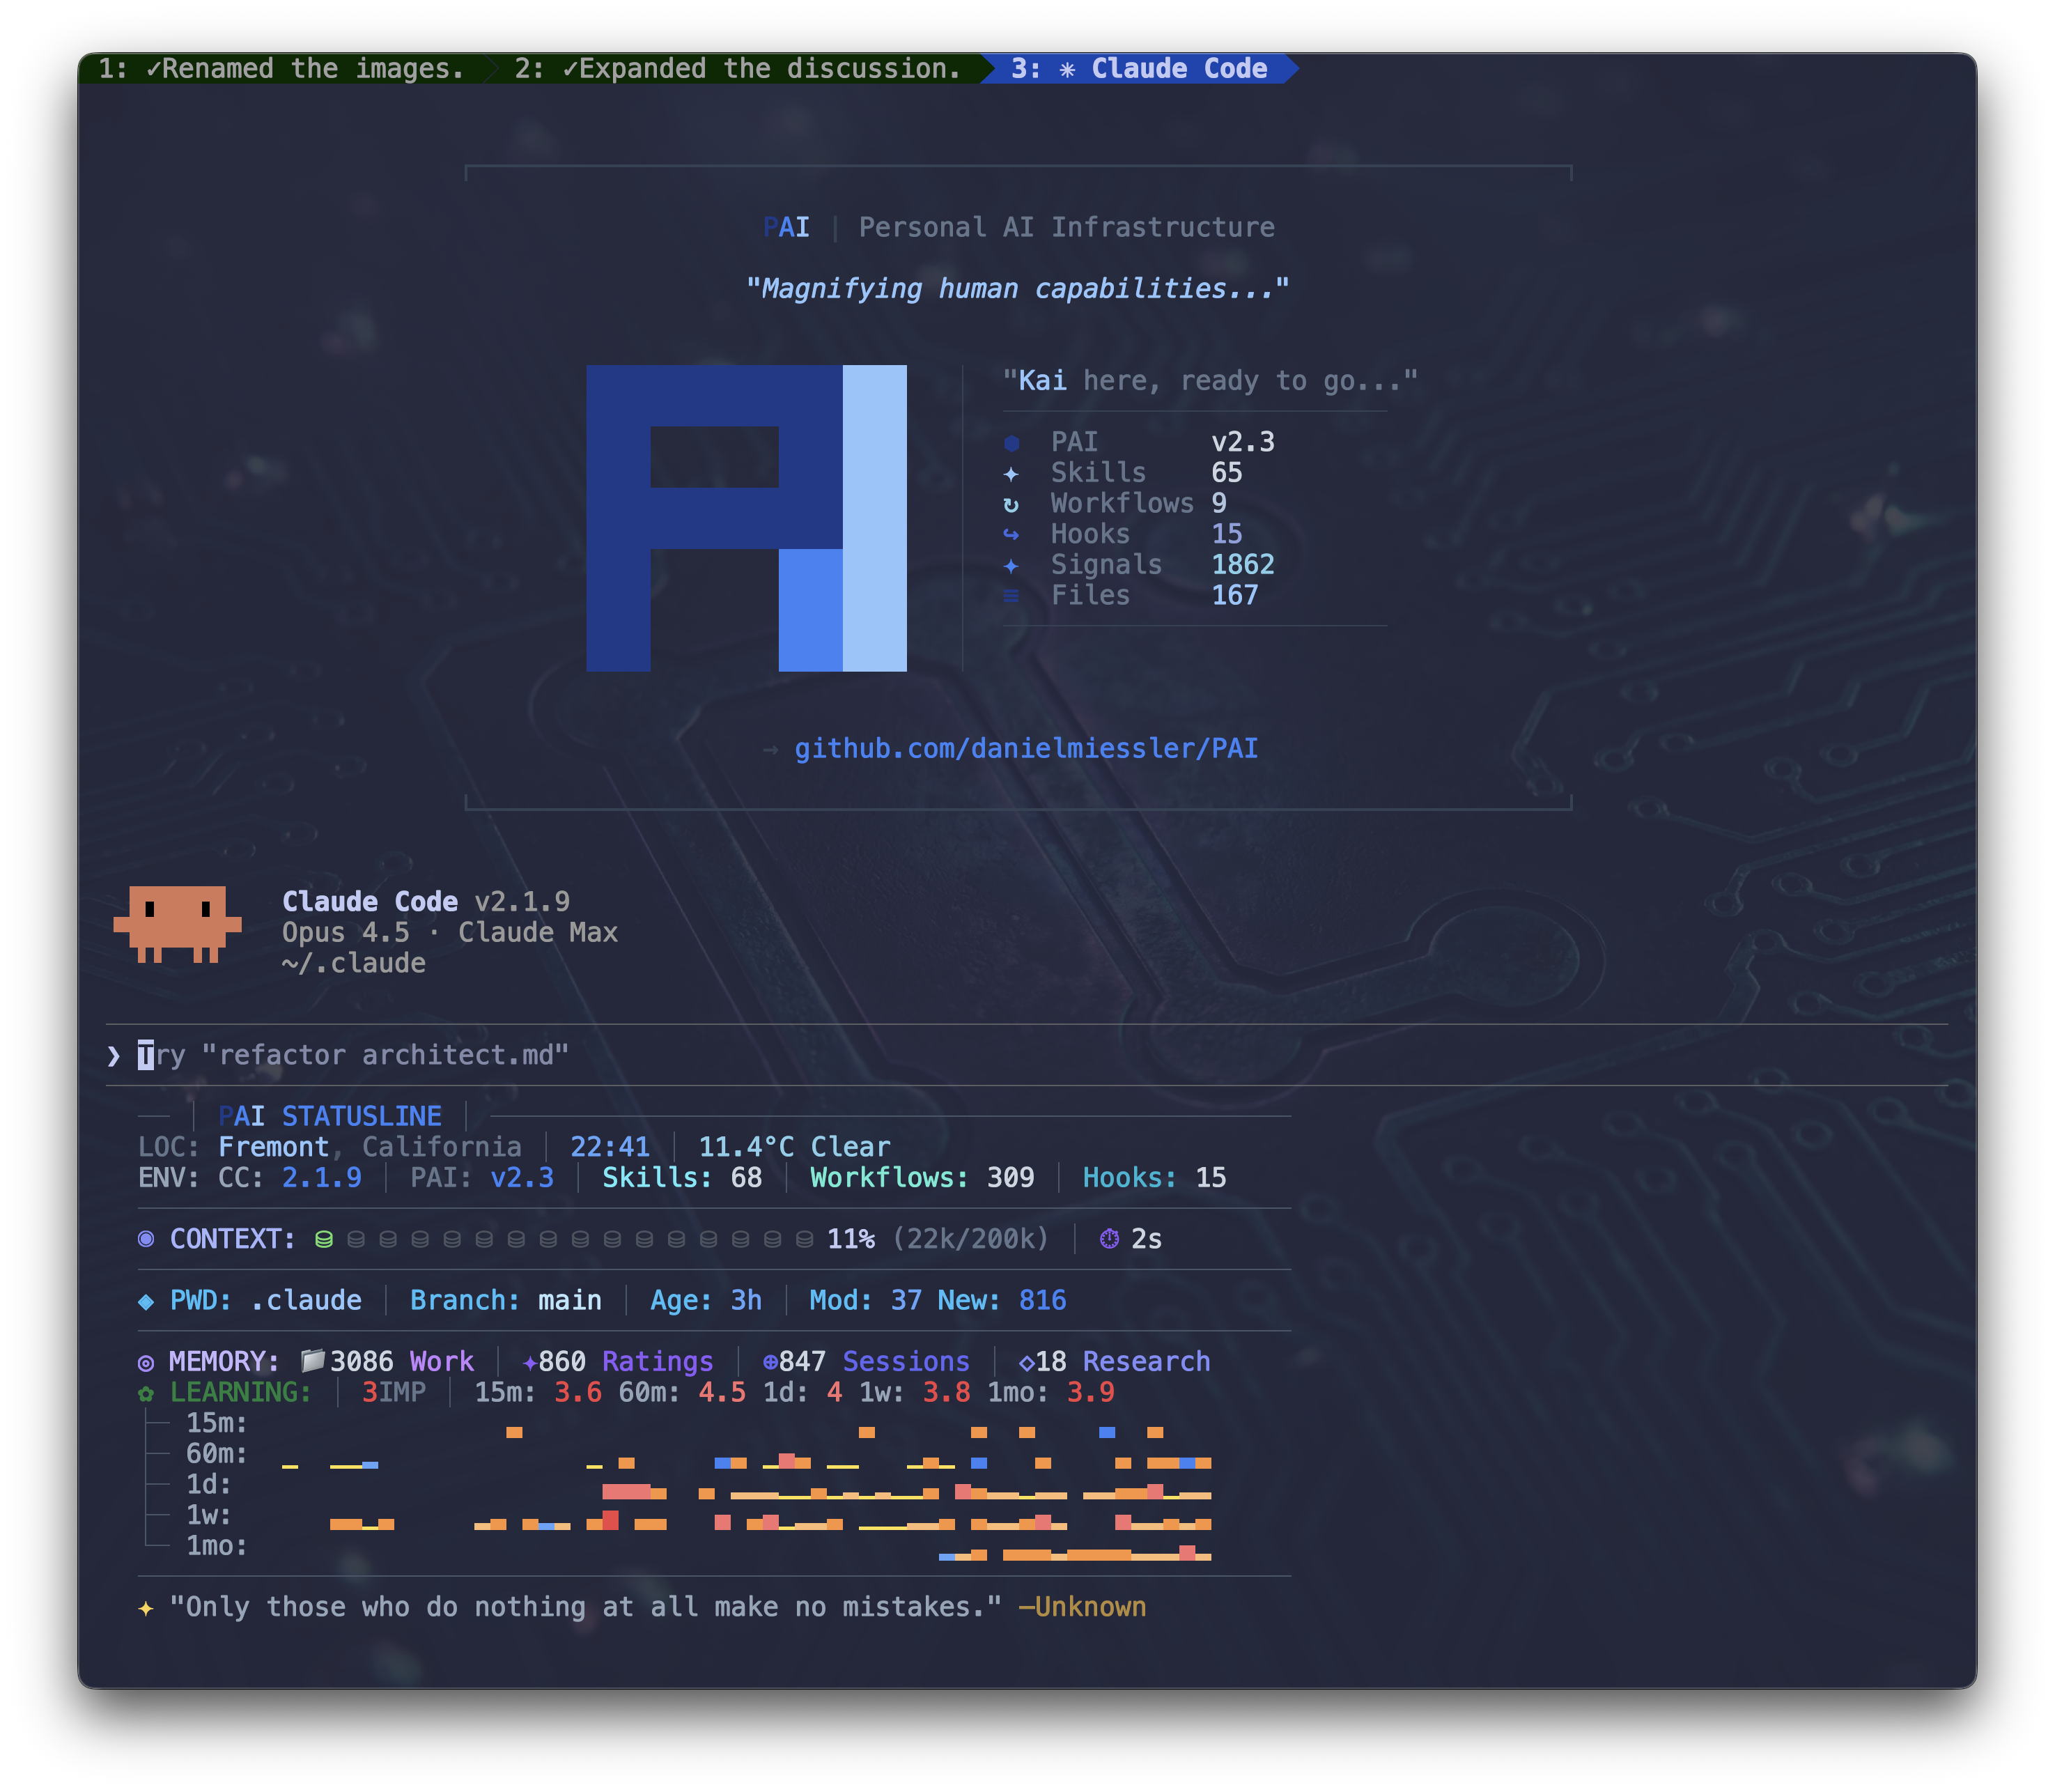Click the "Skills: 68" statusline entry
Screen dimensions: 2055x1792
[x=682, y=1178]
